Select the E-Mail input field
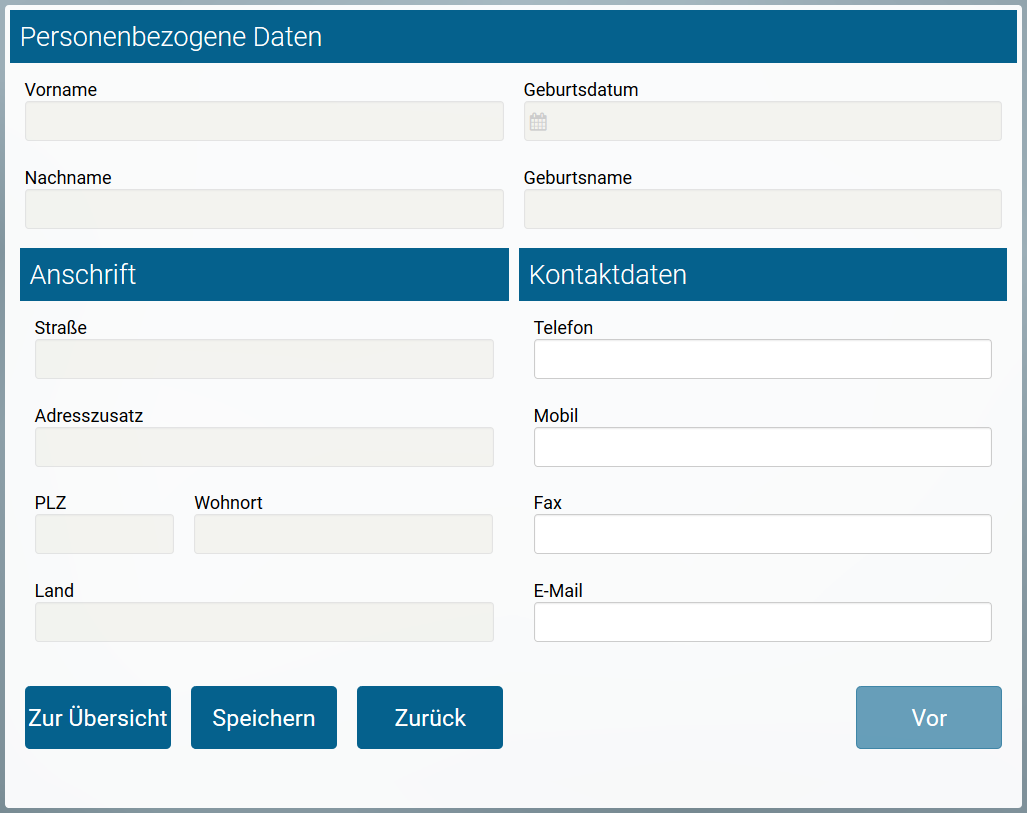The image size is (1027, 813). tap(762, 622)
